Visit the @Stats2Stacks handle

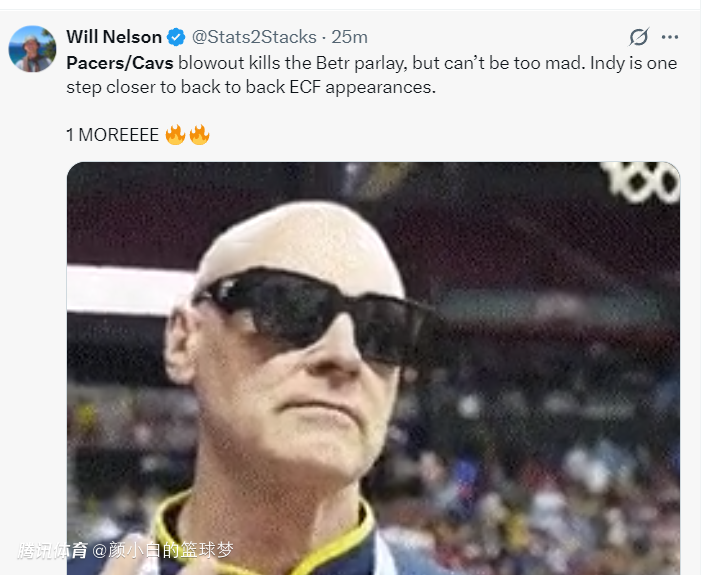point(254,37)
